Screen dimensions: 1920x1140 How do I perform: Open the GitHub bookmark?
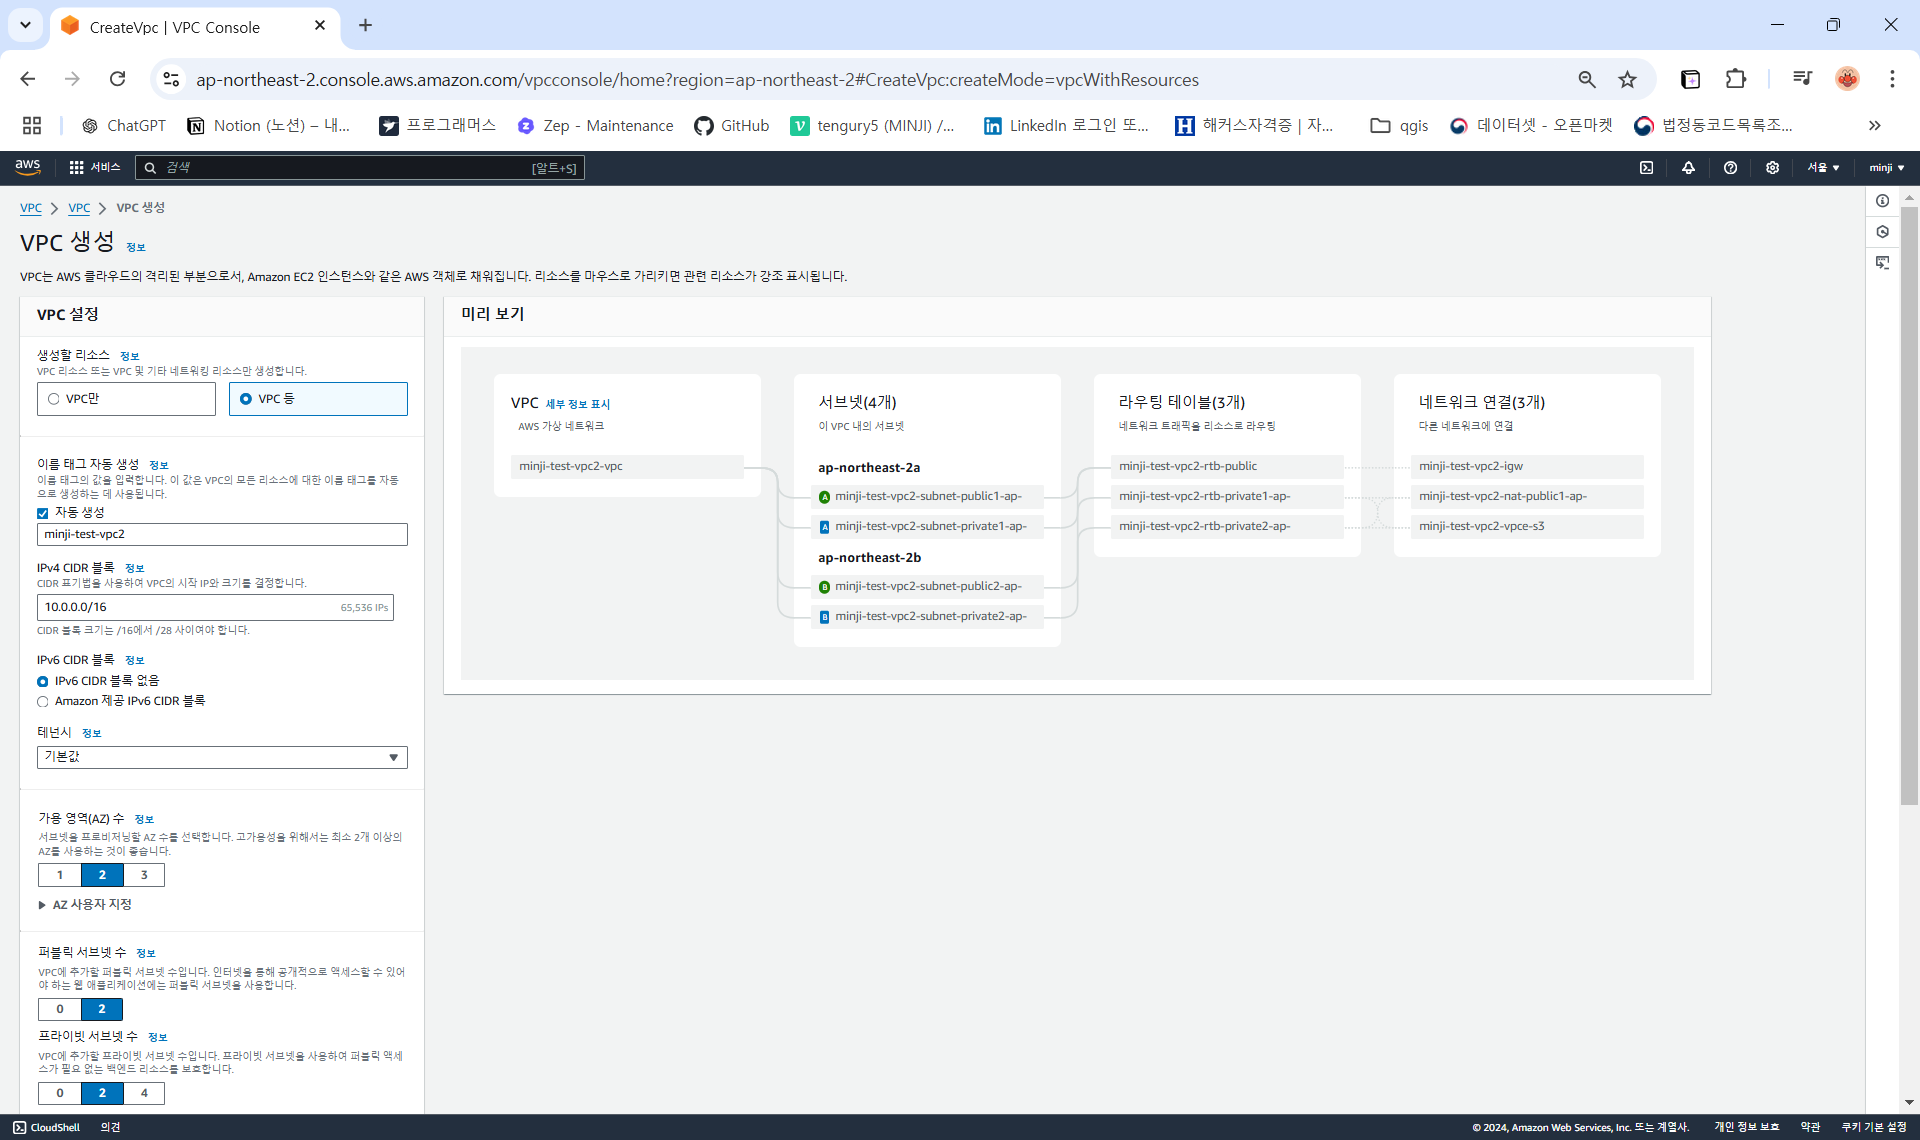732,125
